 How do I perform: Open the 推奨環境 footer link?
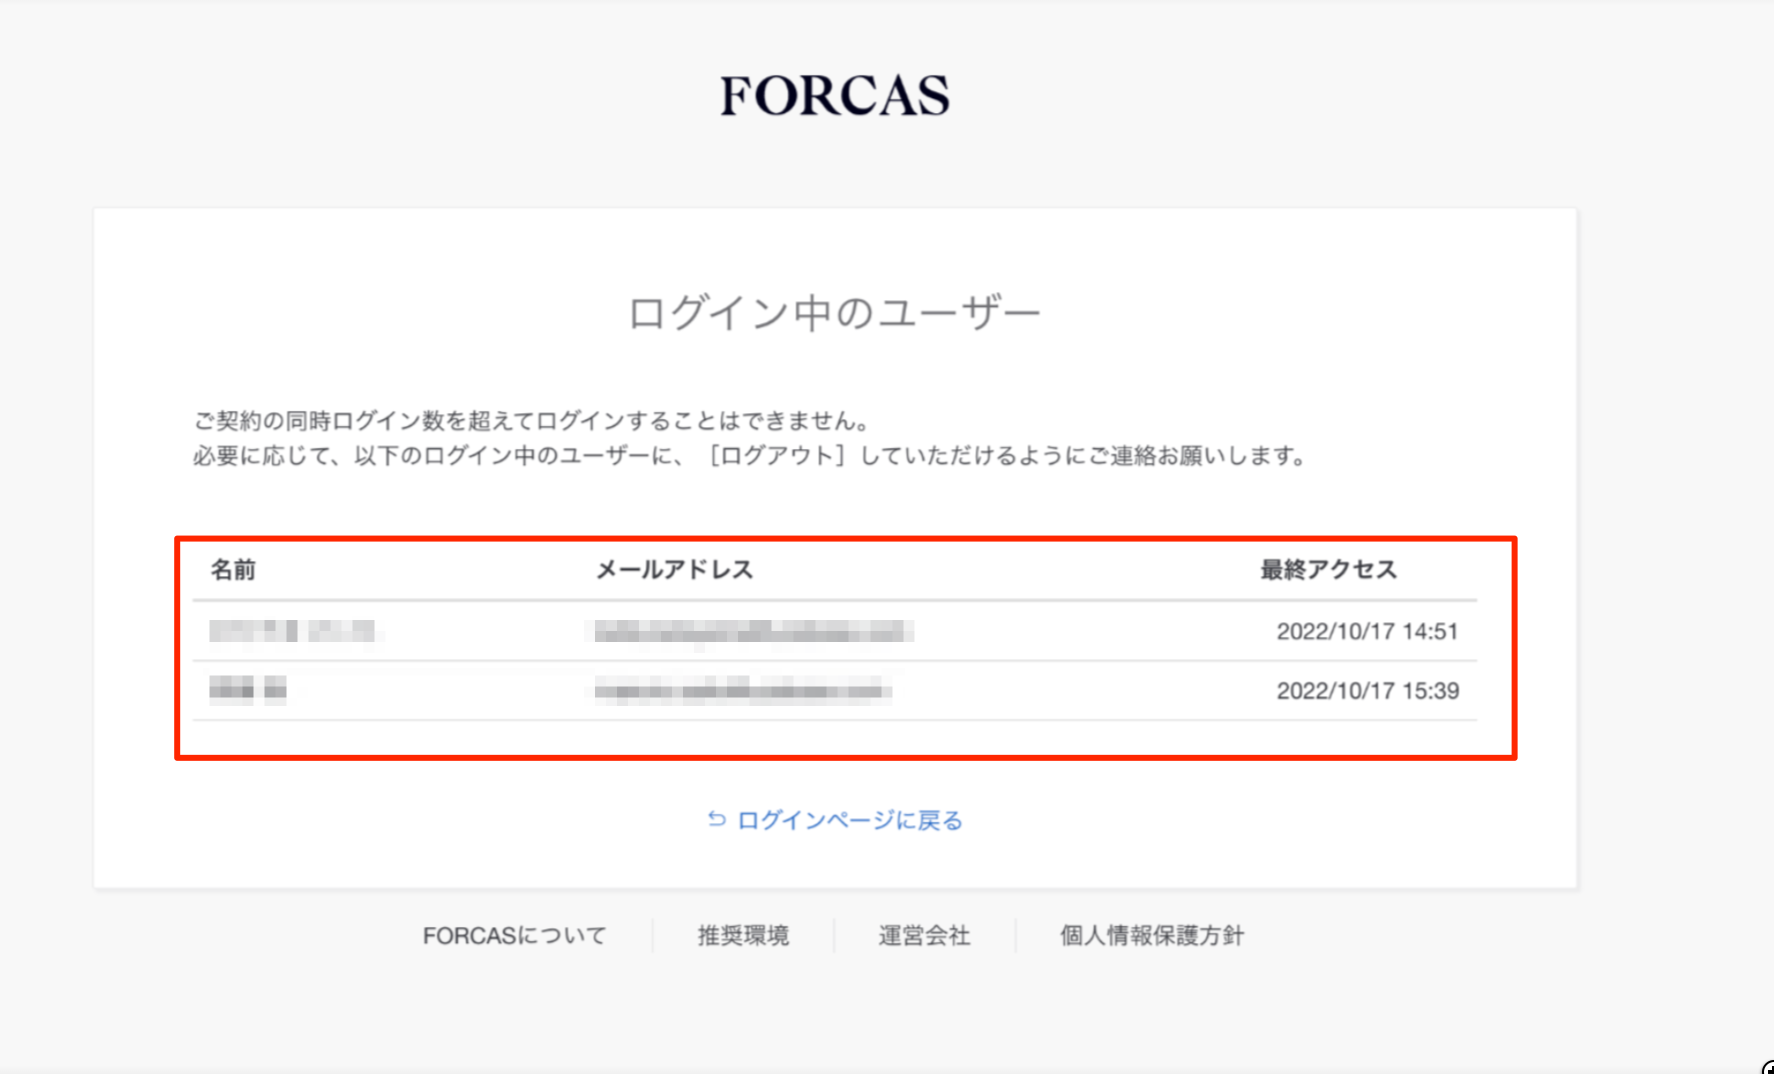743,936
